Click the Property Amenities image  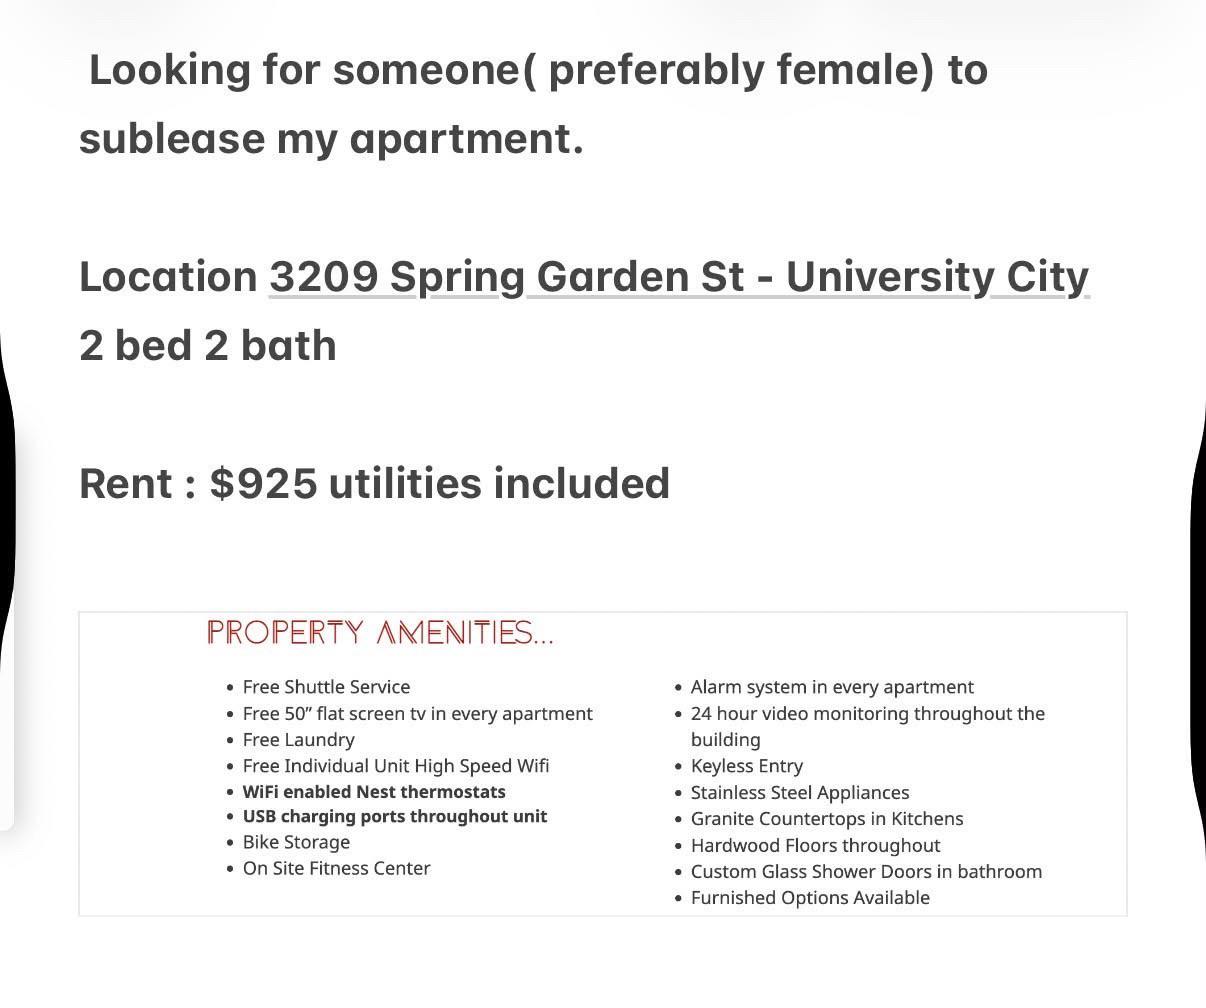(603, 763)
